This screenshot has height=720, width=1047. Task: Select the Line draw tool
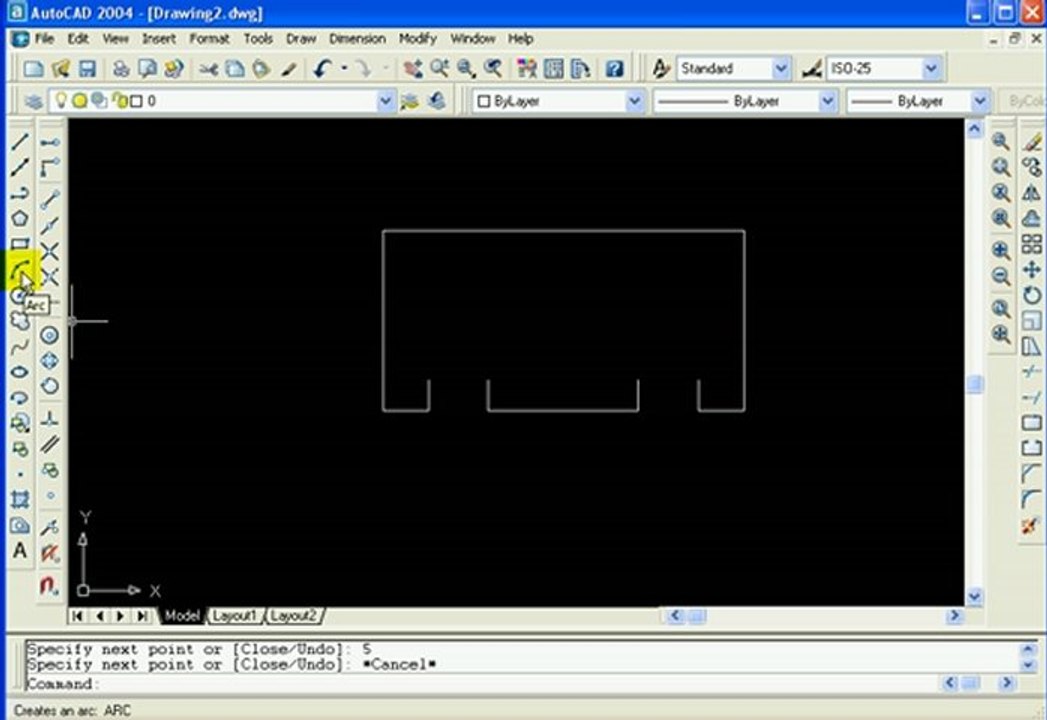19,142
